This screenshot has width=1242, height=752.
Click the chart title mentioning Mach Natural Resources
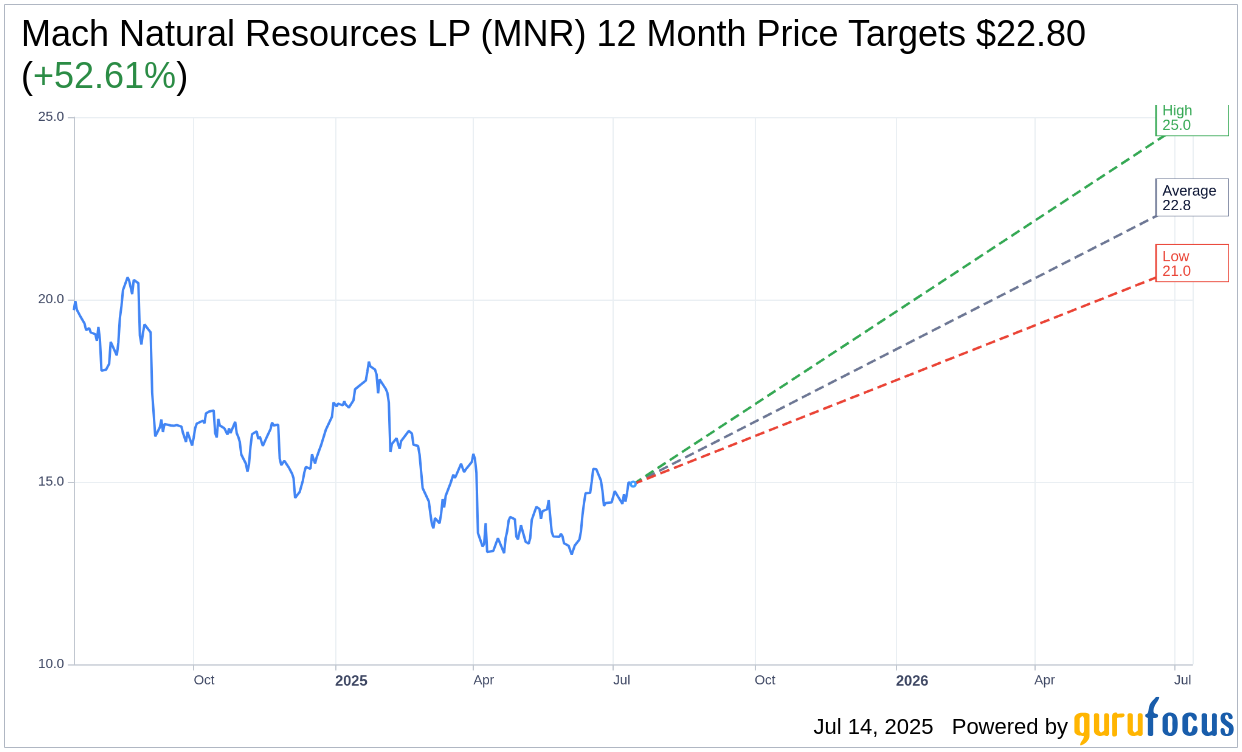coord(553,54)
